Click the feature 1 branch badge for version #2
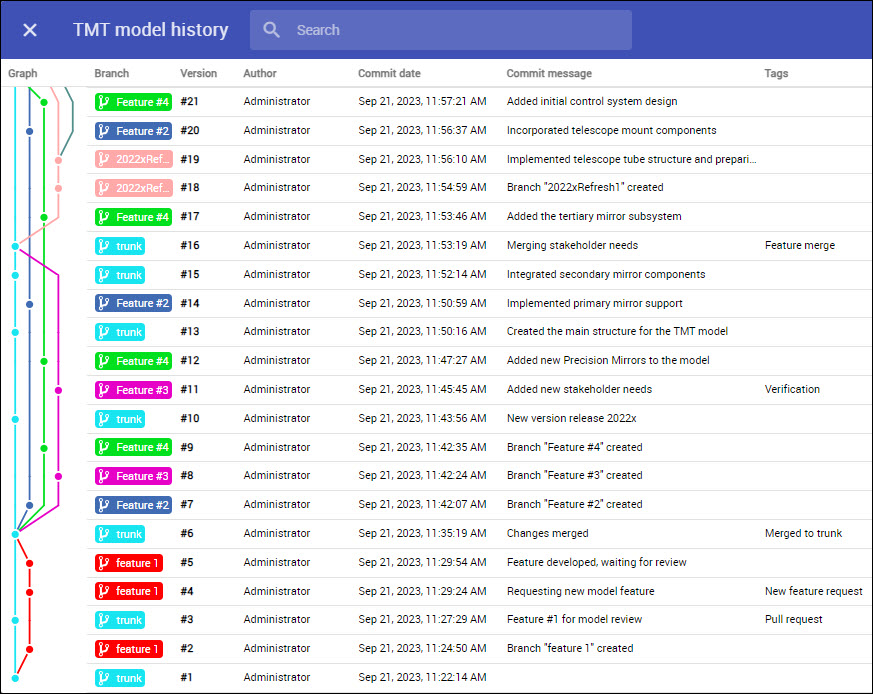Viewport: 873px width, 694px height. pyautogui.click(x=129, y=649)
